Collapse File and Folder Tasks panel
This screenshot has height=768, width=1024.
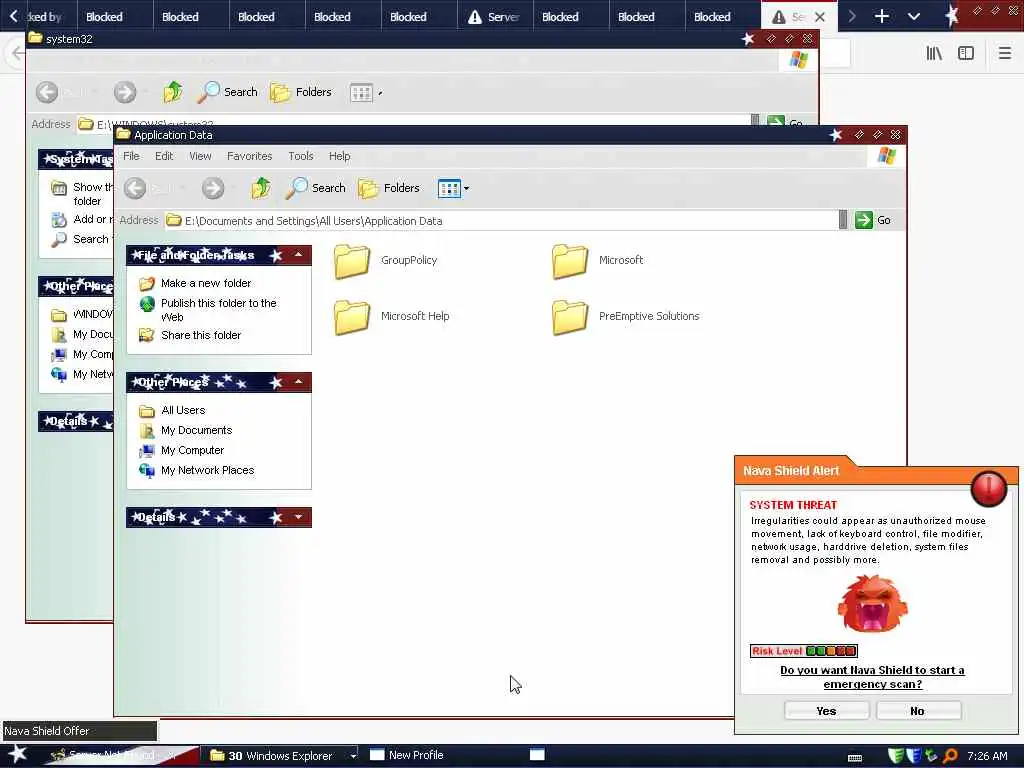pyautogui.click(x=298, y=255)
